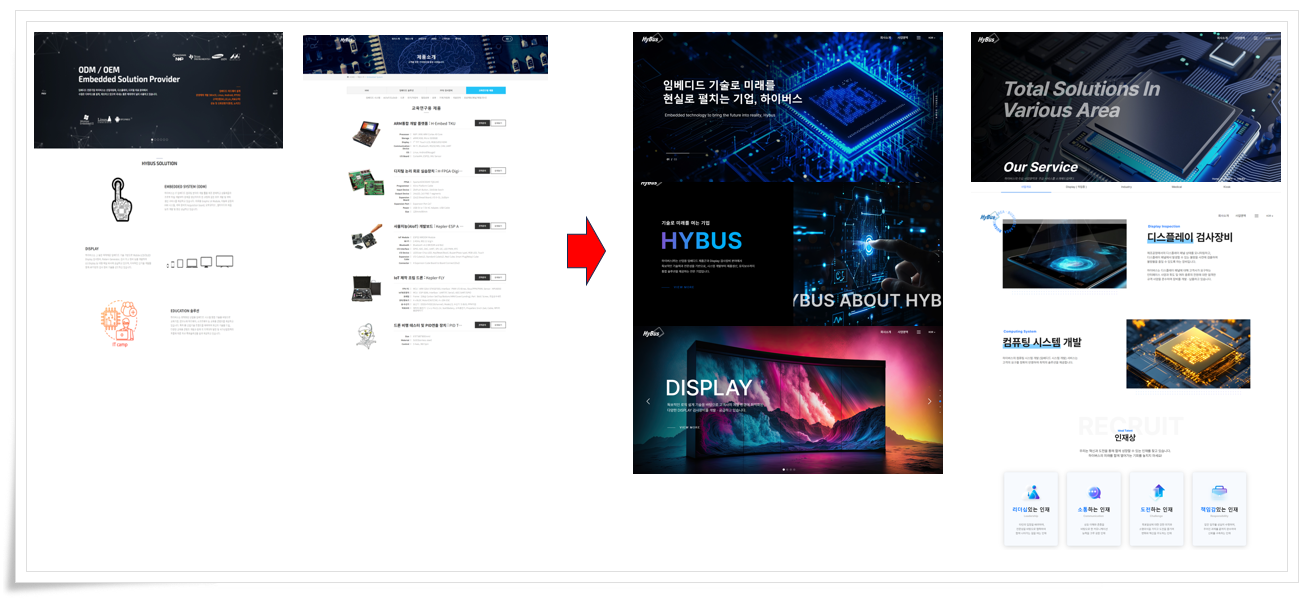This screenshot has width=1315, height=599.
Task: Select the Industry tab under Our Service
Action: point(1126,187)
